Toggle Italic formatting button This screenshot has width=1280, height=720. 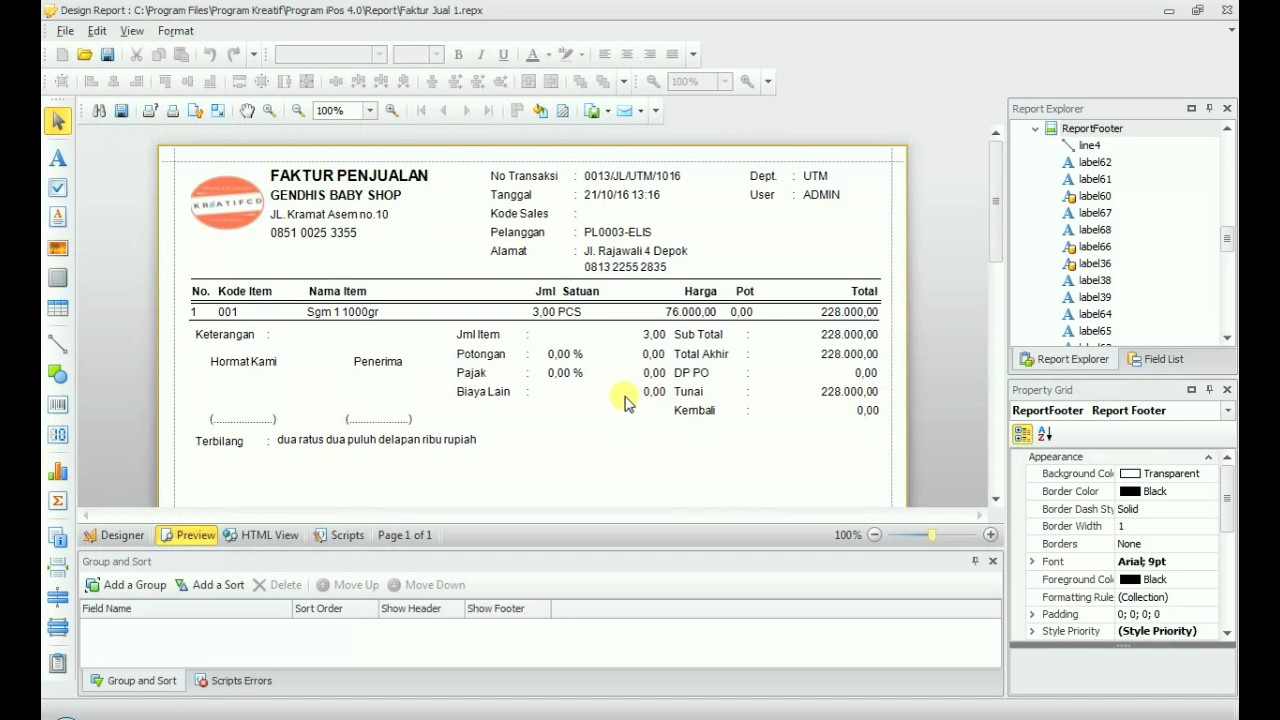point(480,55)
